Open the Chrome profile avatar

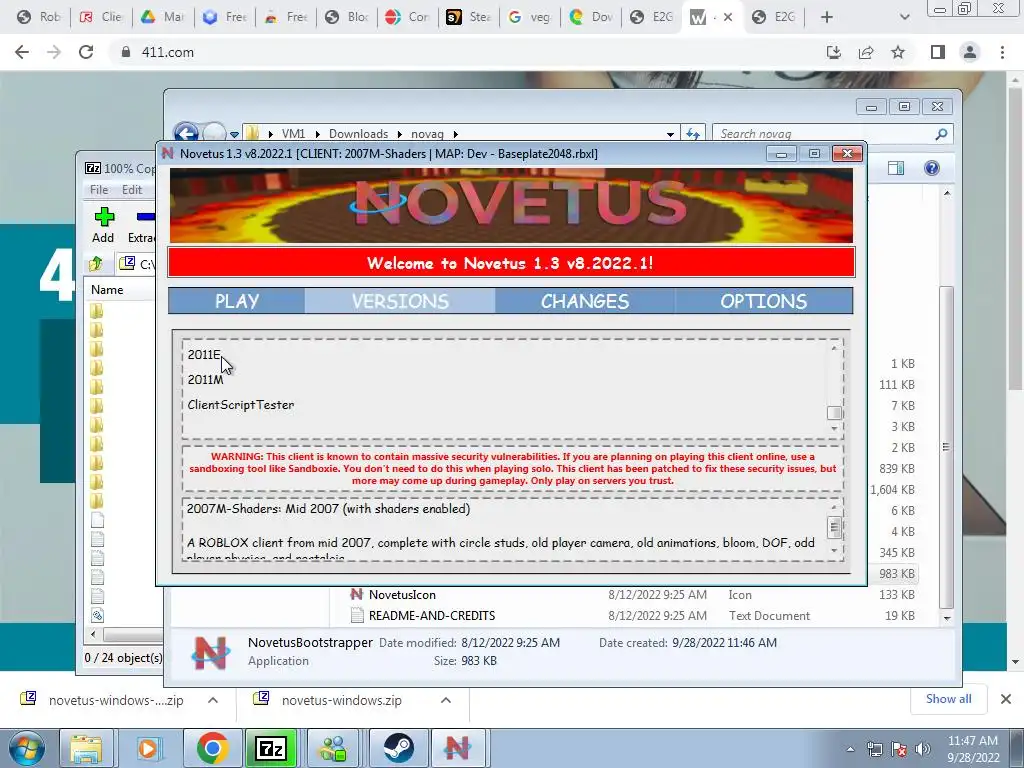click(x=970, y=52)
